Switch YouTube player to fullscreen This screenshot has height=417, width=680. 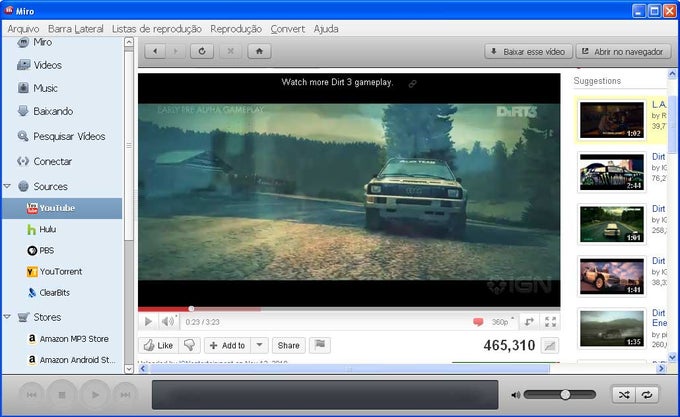point(550,322)
